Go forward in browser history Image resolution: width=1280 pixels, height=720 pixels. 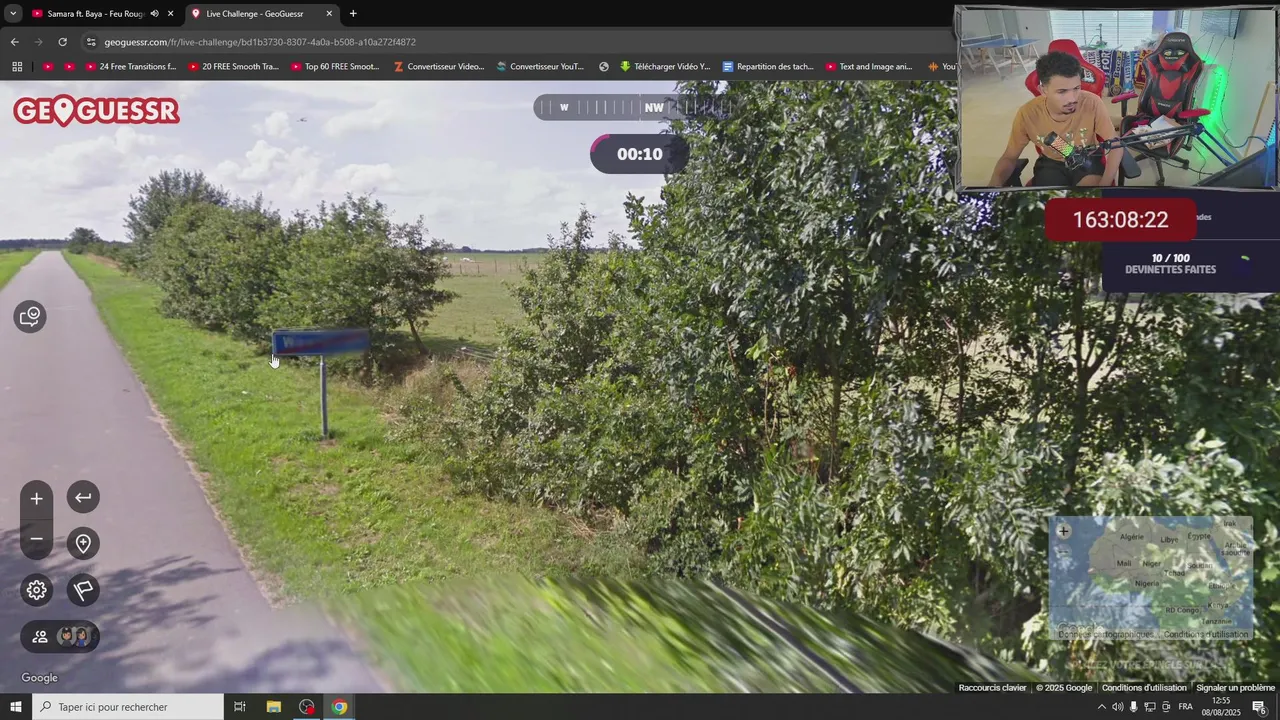38,42
